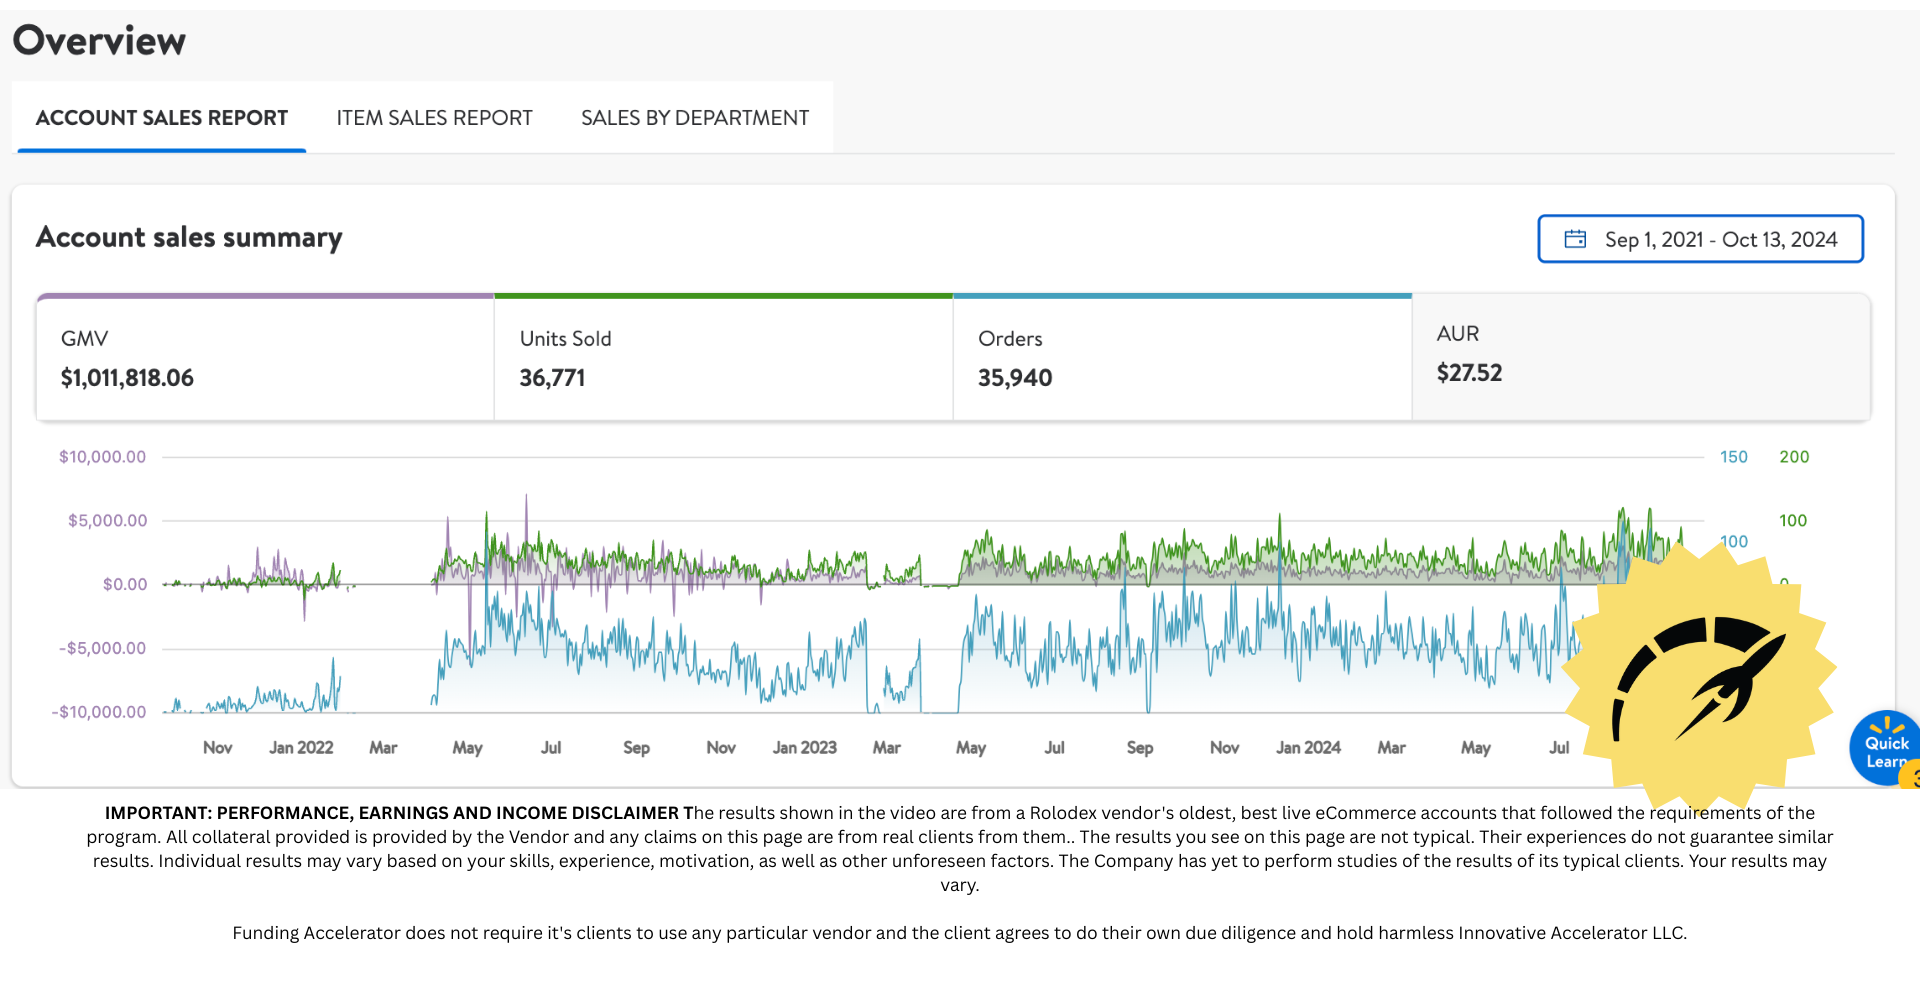Screen dimensions: 1920x981
Task: Open the date range picker button
Action: coord(1700,239)
